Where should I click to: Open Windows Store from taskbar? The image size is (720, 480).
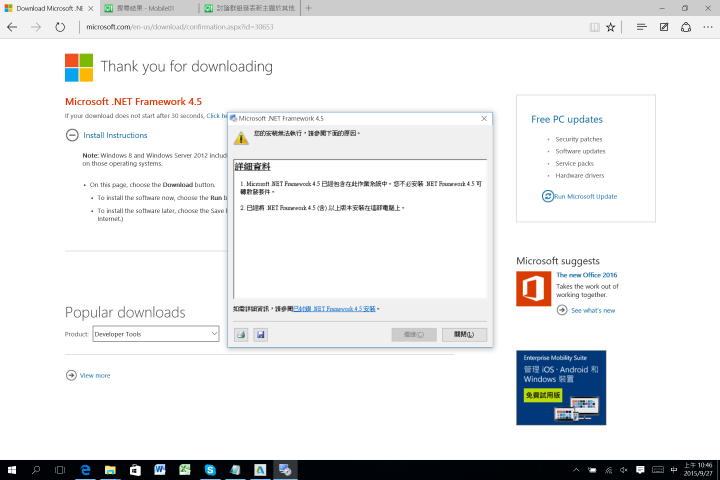(x=135, y=470)
